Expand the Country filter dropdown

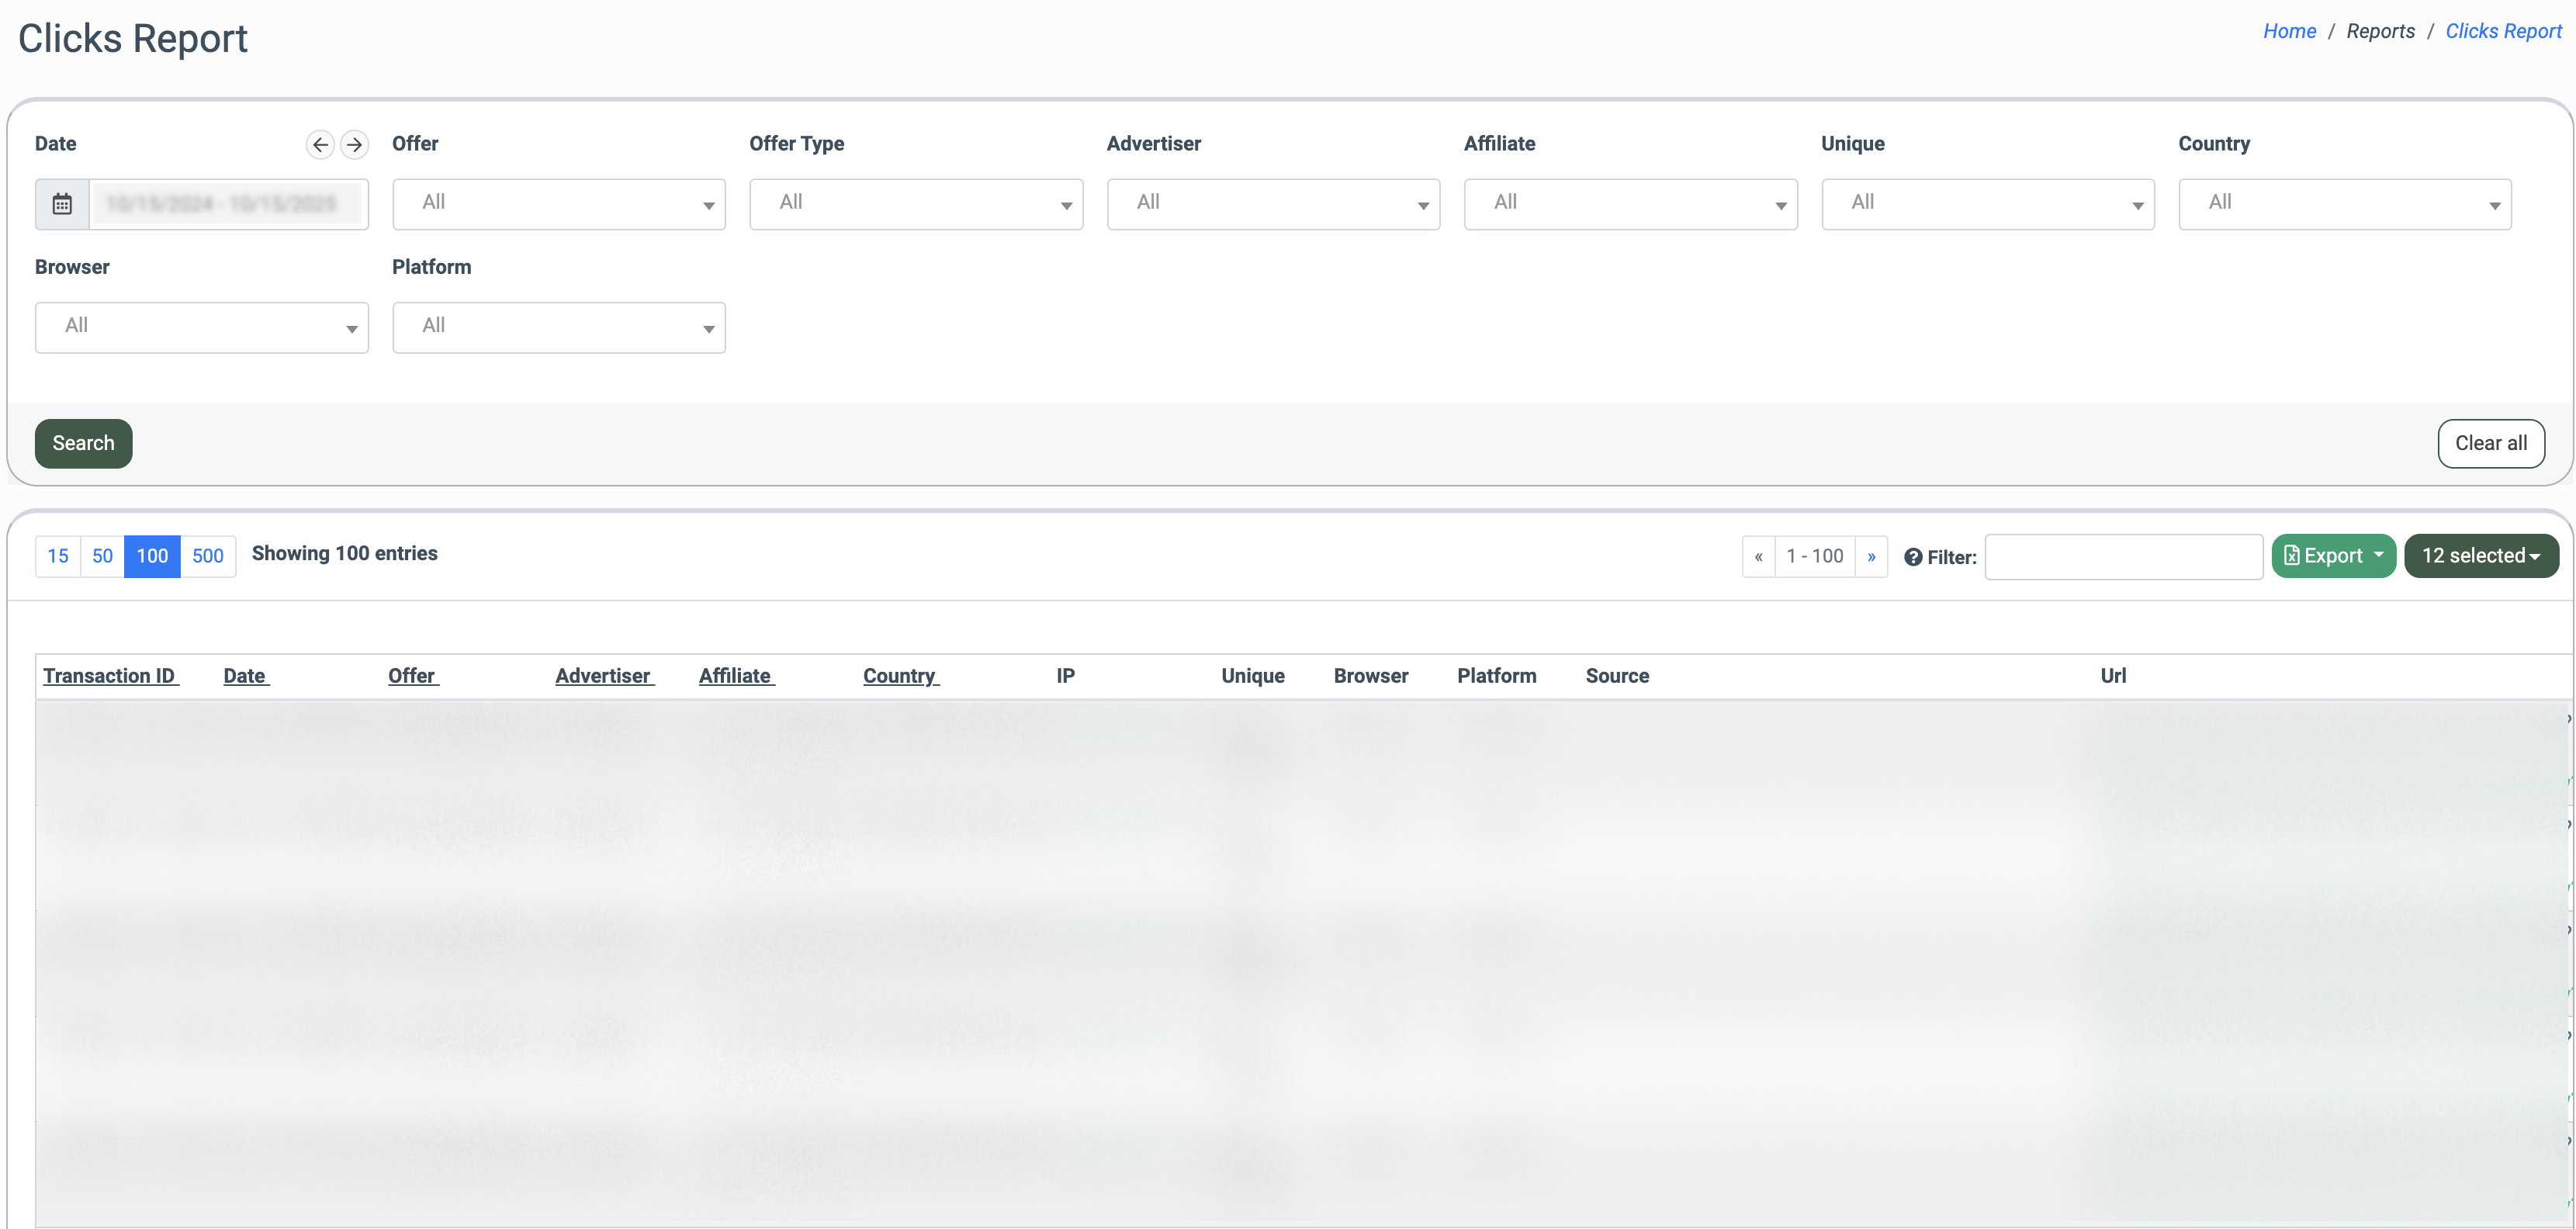pyautogui.click(x=2344, y=204)
